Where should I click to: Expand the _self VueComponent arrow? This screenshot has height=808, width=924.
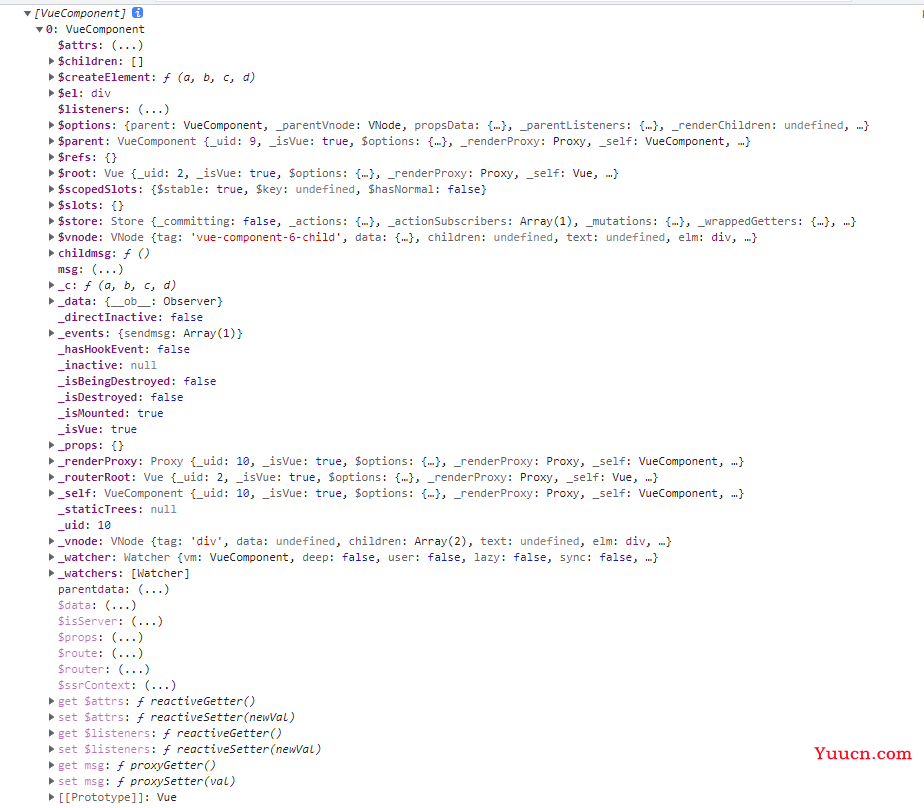pyautogui.click(x=51, y=493)
